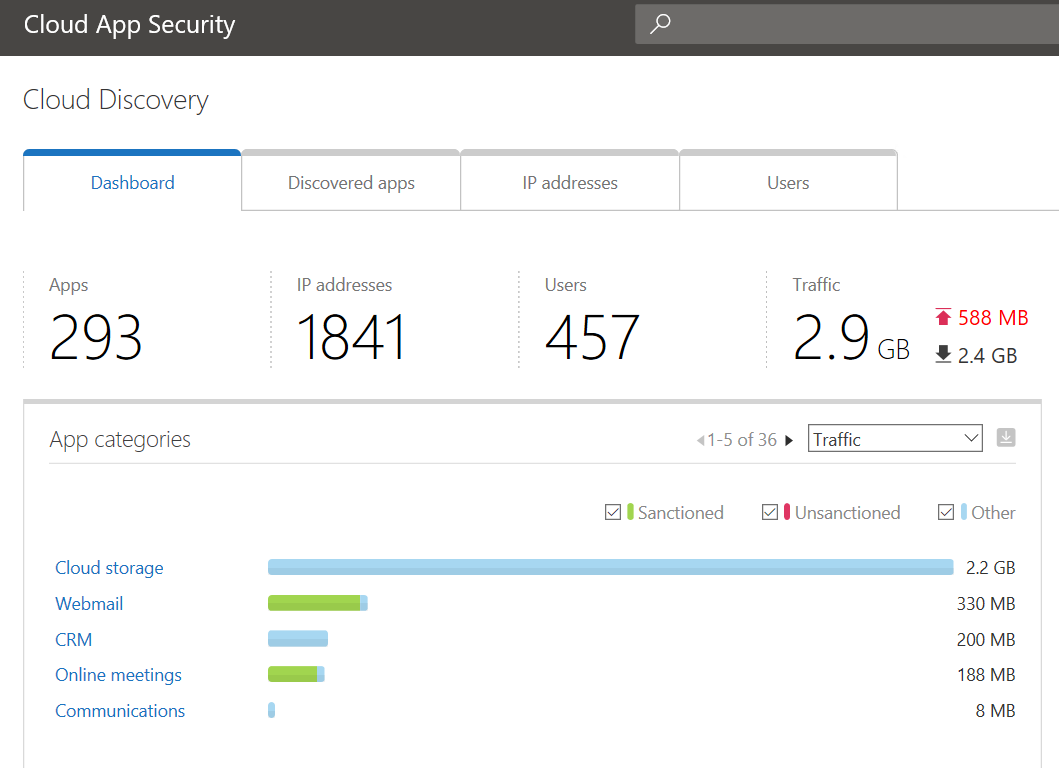Click the 588 MB upload value

coord(993,317)
